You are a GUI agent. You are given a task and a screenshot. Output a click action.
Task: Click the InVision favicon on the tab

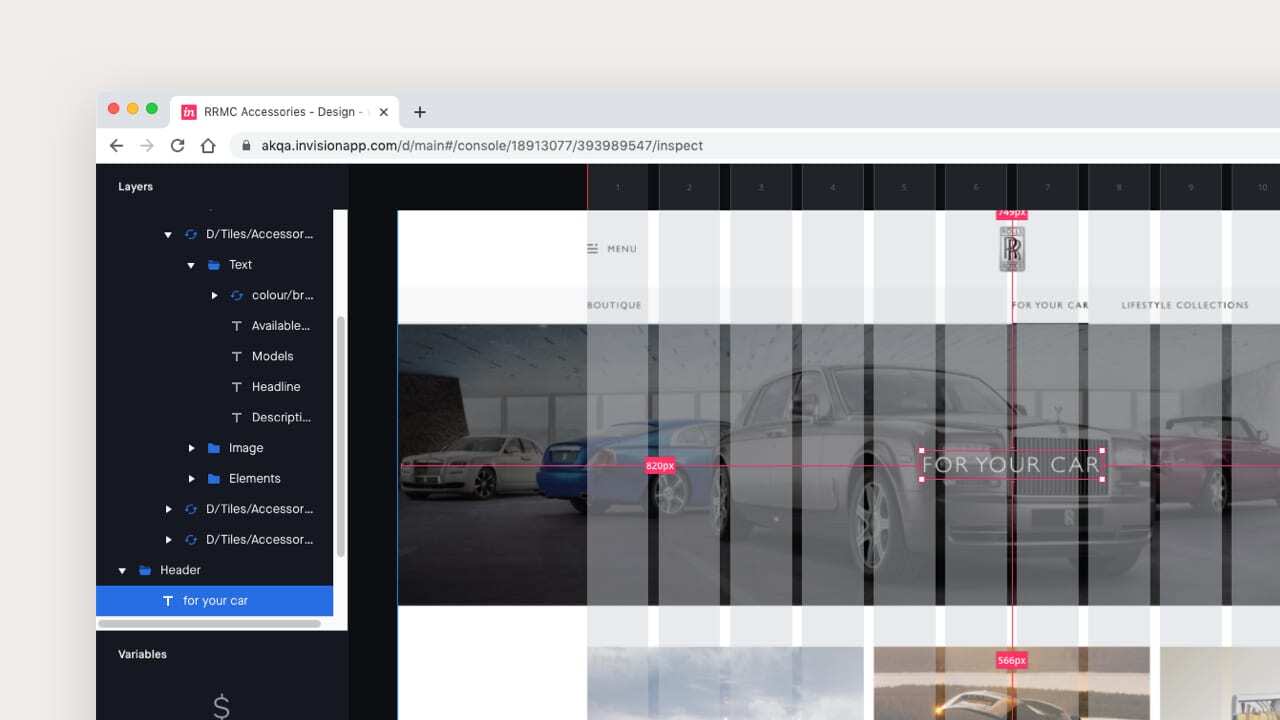(x=188, y=112)
